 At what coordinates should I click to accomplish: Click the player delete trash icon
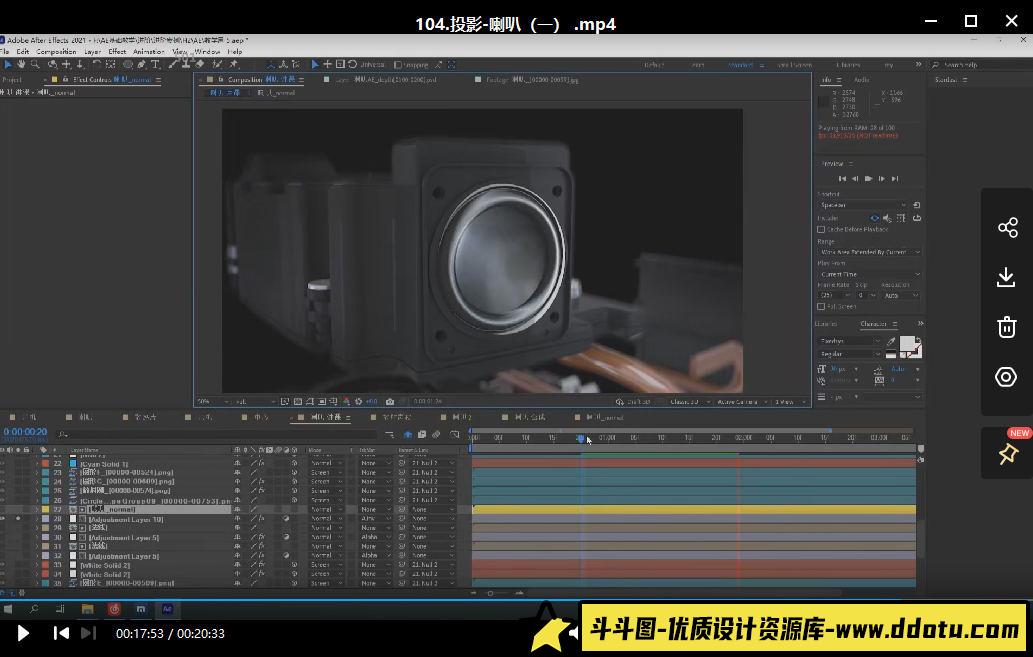1007,327
